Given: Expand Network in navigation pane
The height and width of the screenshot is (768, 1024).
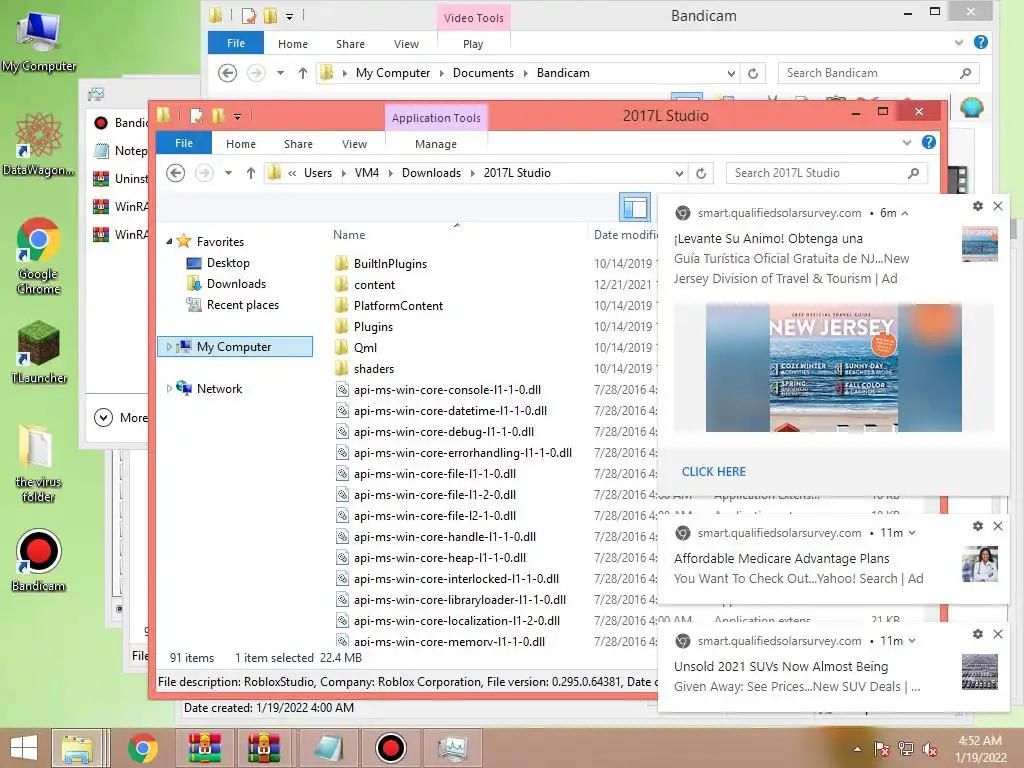Looking at the screenshot, I should click(x=169, y=389).
